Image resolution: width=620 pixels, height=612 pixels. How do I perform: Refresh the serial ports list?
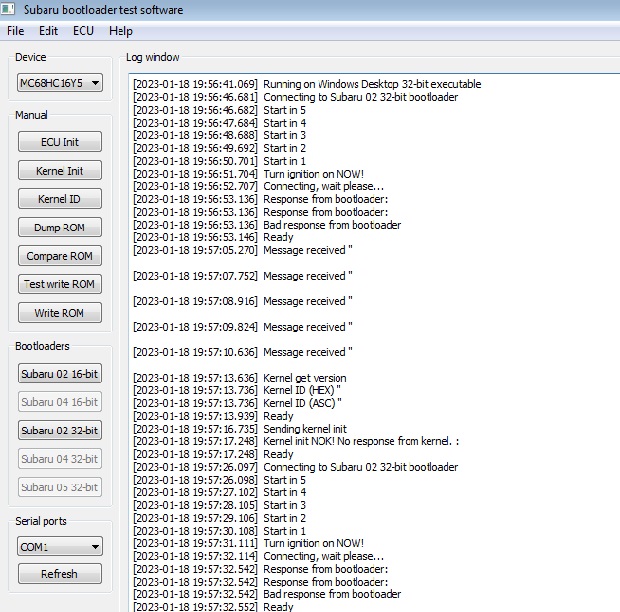point(60,574)
